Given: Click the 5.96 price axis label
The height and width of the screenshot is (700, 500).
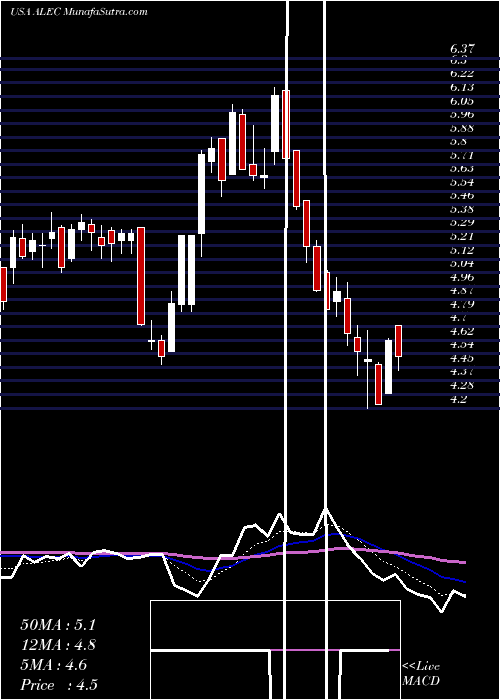Looking at the screenshot, I should coord(462,114).
